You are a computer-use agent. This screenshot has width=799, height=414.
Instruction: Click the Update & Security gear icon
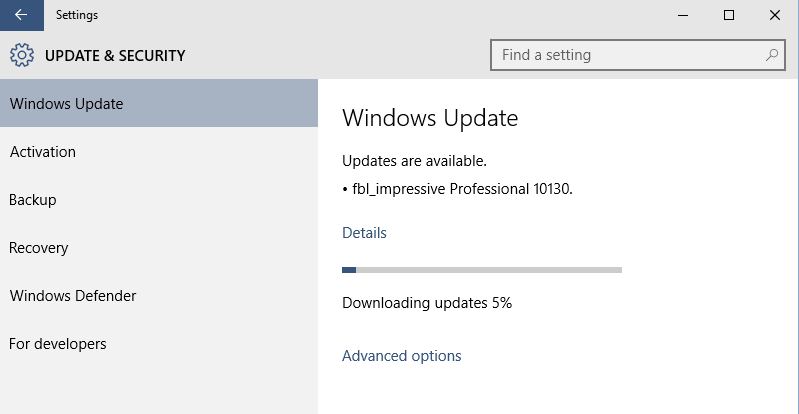click(22, 55)
